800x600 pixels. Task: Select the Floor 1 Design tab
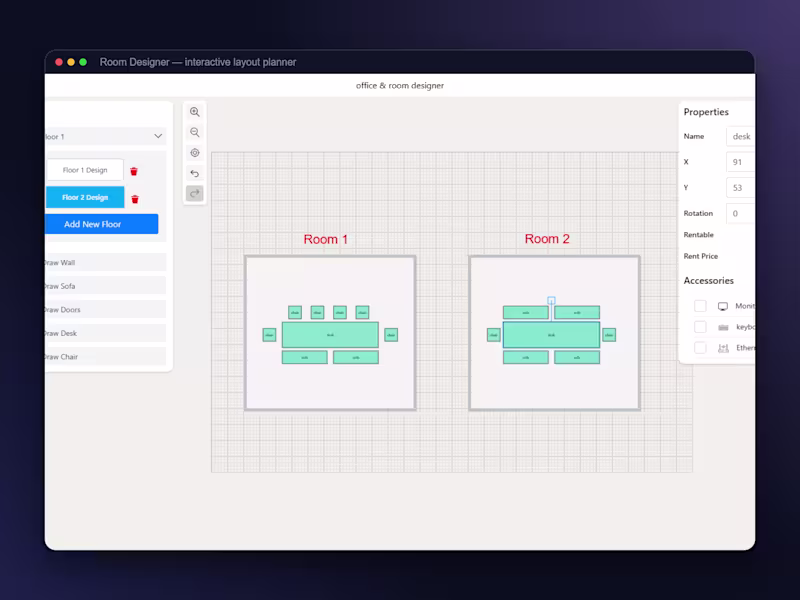(85, 170)
